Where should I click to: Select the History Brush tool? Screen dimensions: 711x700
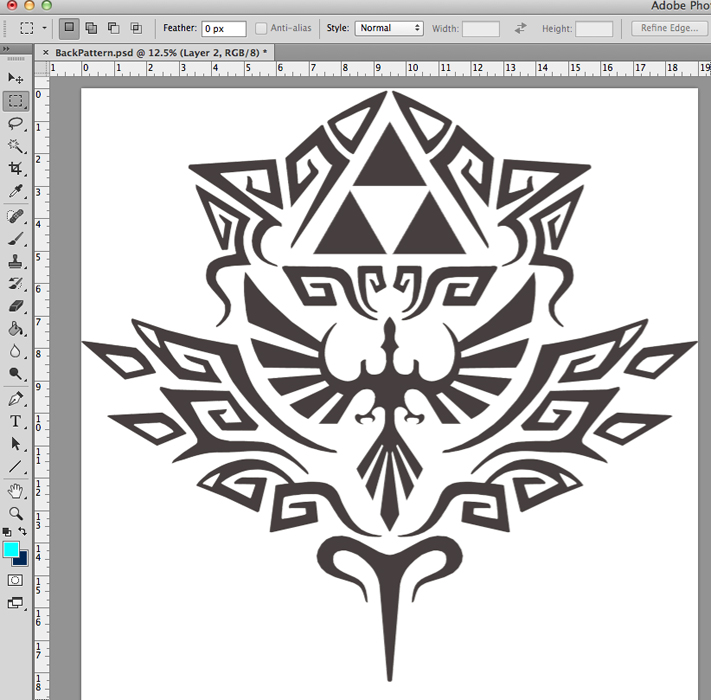(15, 284)
